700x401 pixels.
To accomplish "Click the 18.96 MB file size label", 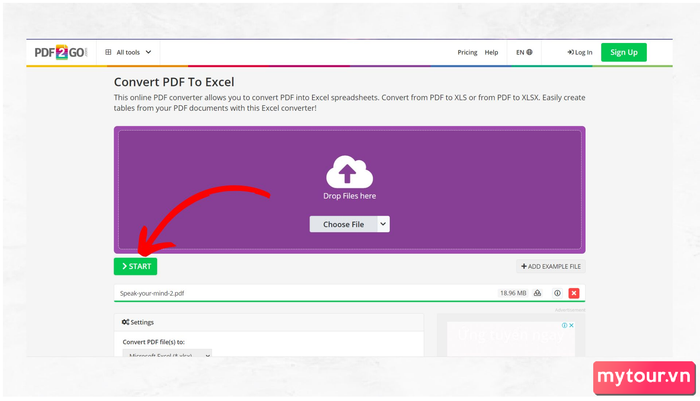I will pos(513,293).
